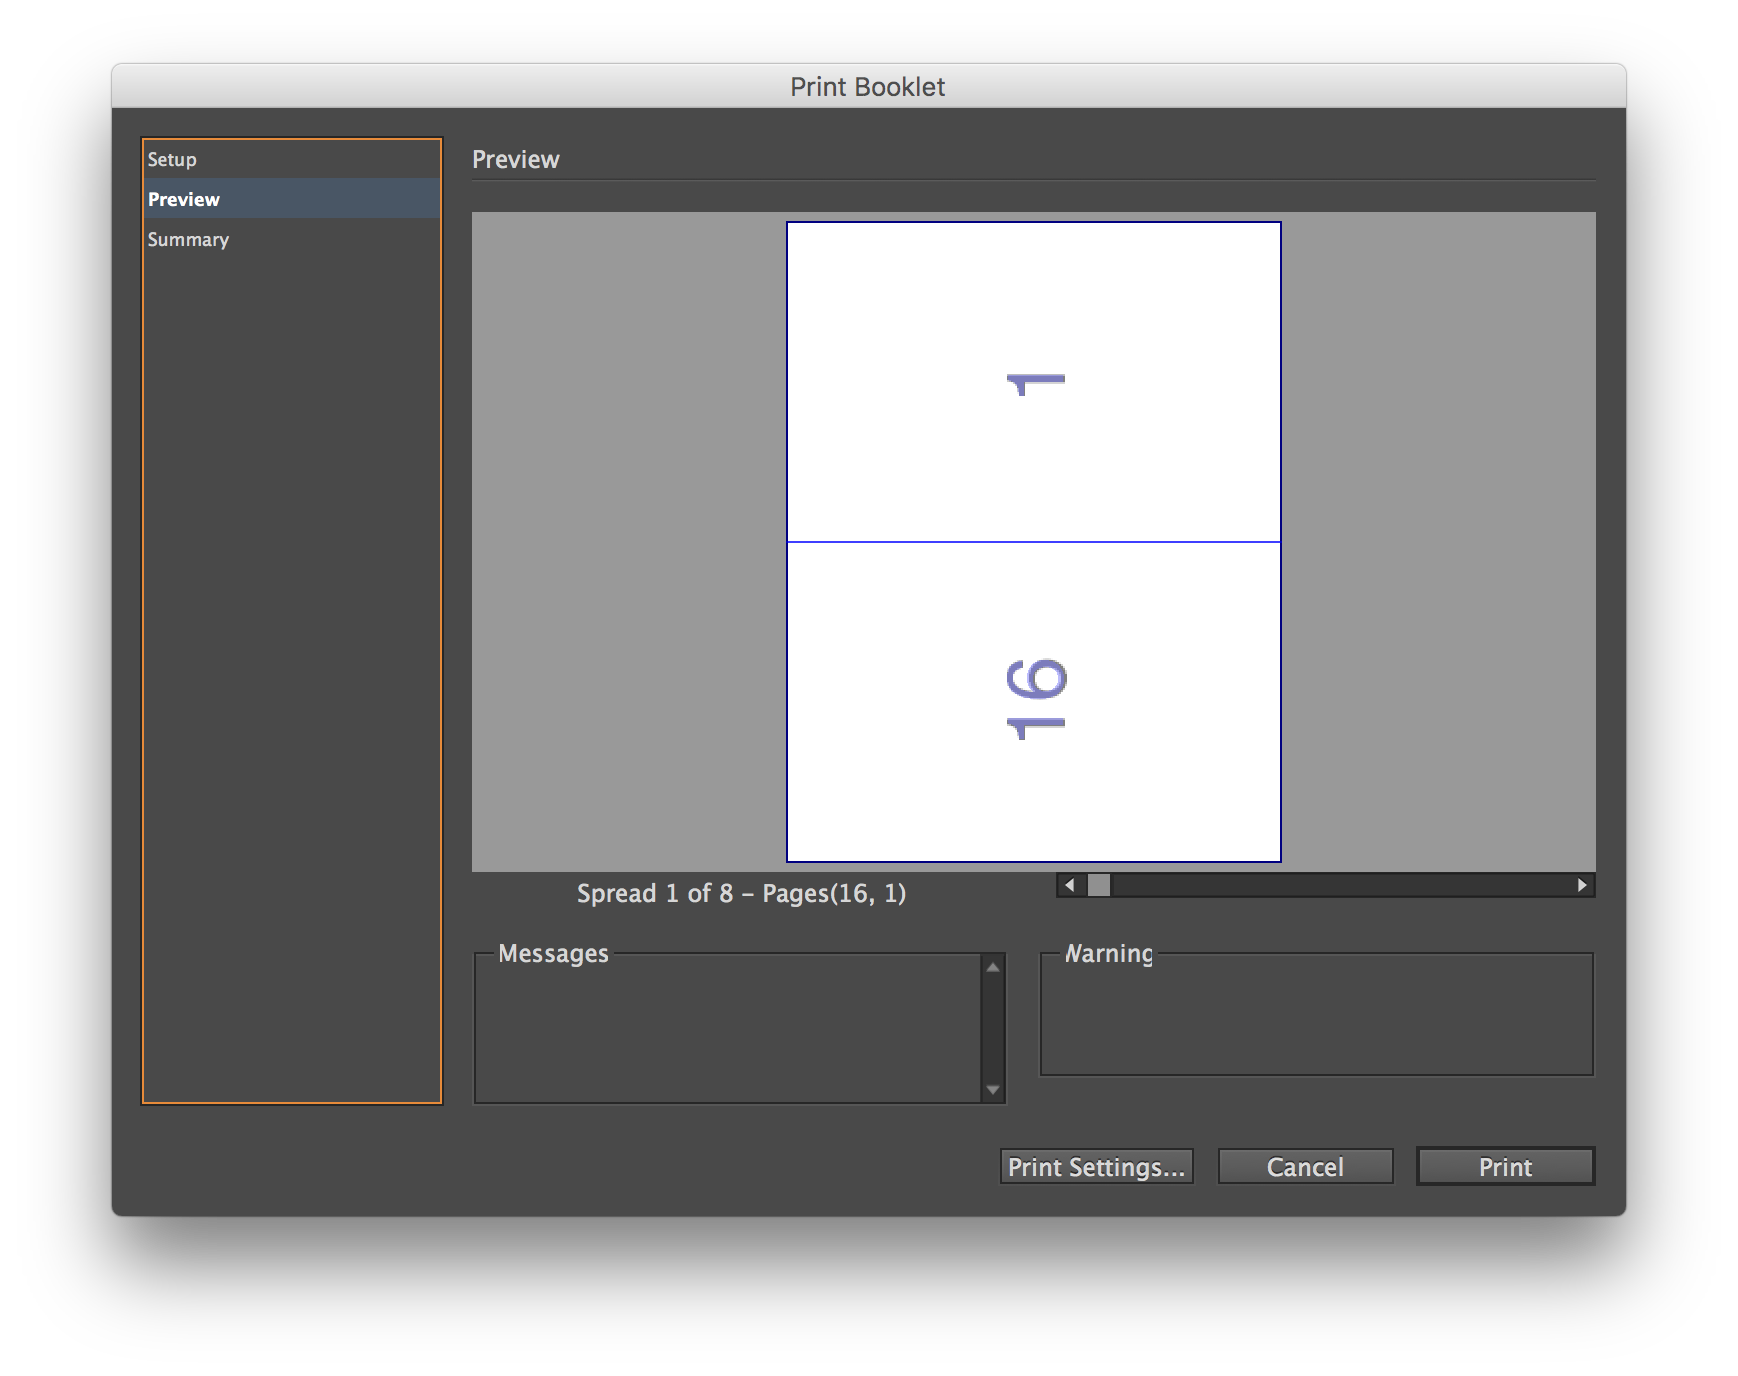Image resolution: width=1738 pixels, height=1376 pixels.
Task: Click the left arrow of the spread scrollbar
Action: (x=1070, y=885)
